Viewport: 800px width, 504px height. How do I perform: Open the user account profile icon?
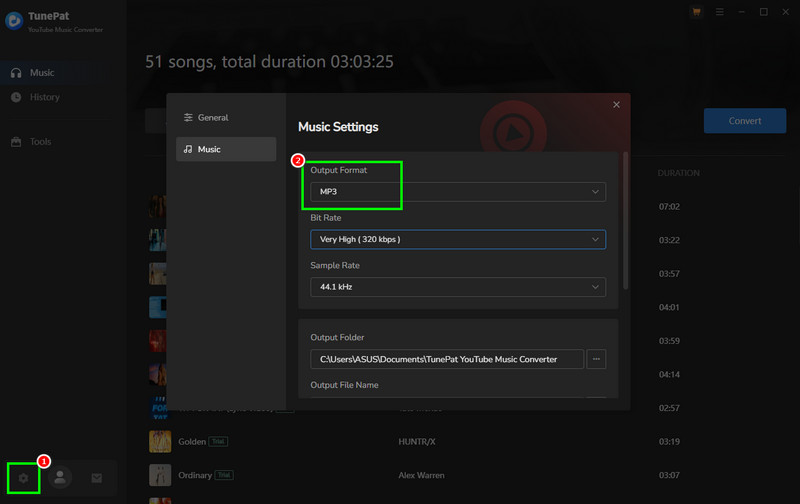click(60, 477)
